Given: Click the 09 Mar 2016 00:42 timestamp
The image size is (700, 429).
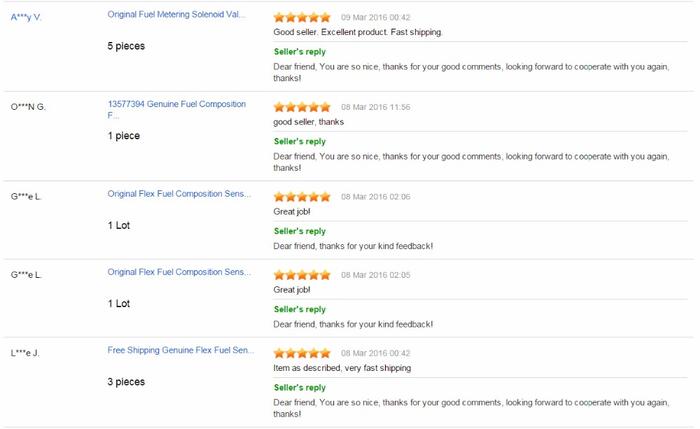Looking at the screenshot, I should 376,18.
